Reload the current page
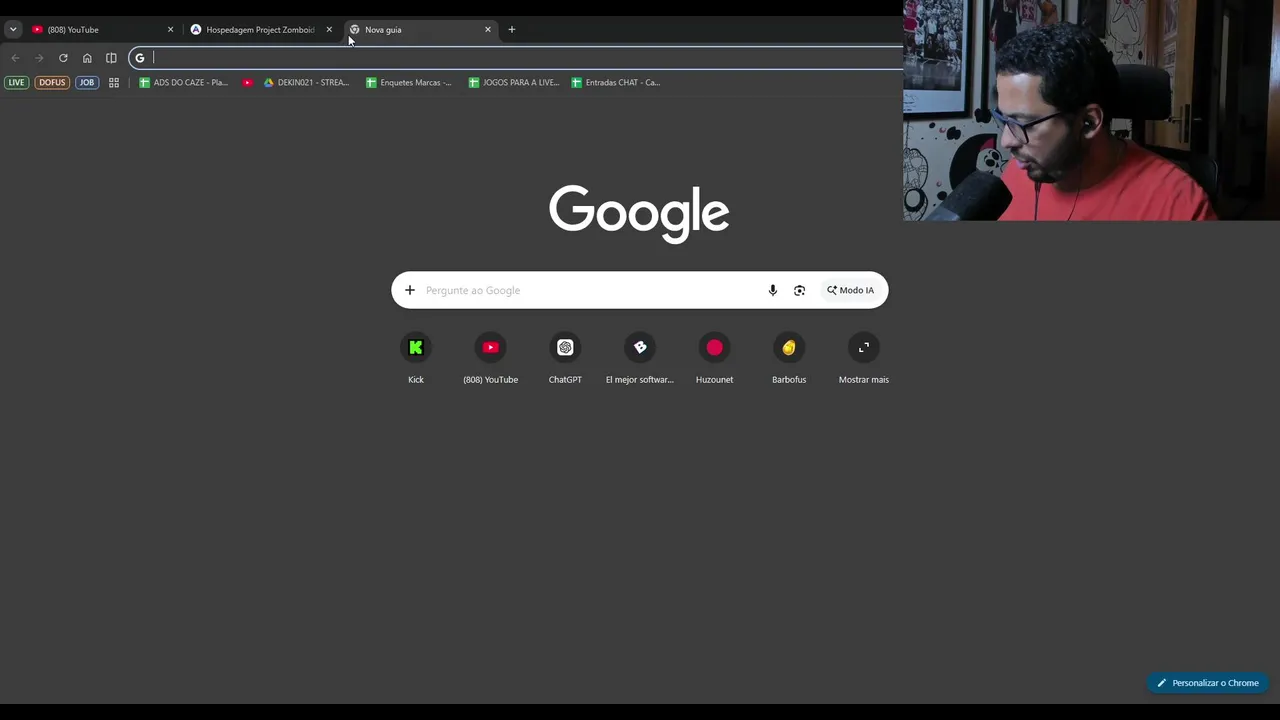 click(63, 58)
